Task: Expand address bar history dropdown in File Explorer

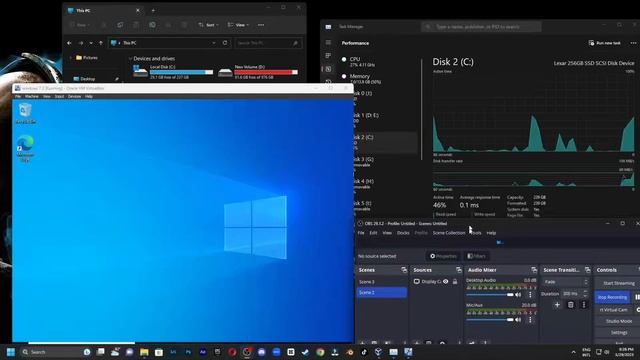Action: (x=213, y=43)
